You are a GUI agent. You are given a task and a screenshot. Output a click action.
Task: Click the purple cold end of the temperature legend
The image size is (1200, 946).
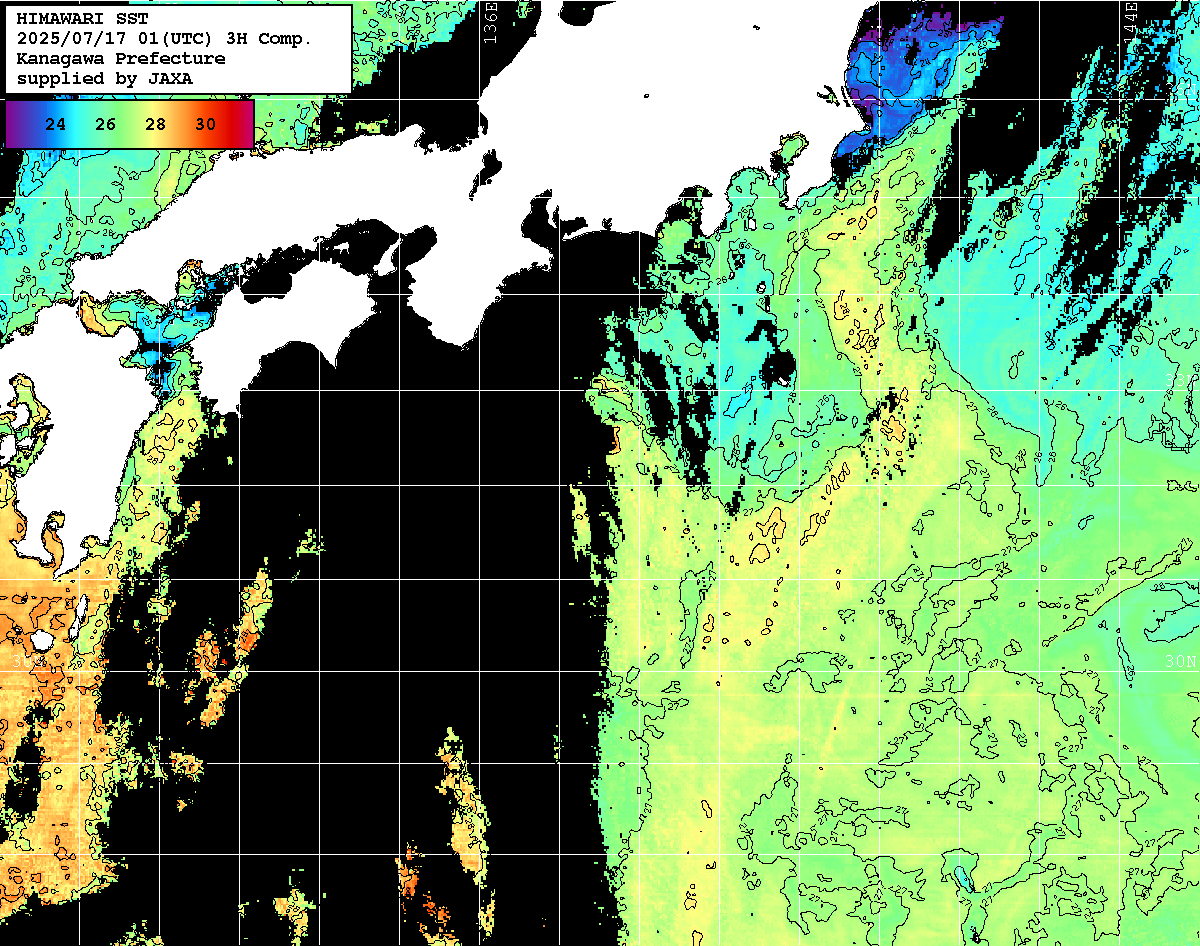[x=14, y=124]
